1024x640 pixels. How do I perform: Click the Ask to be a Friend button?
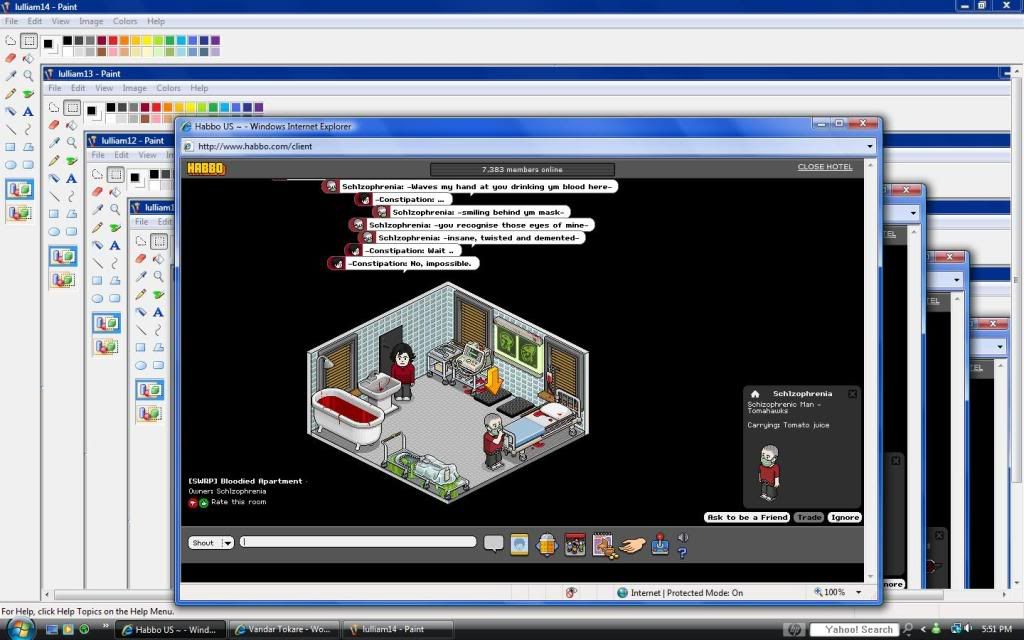pos(748,517)
